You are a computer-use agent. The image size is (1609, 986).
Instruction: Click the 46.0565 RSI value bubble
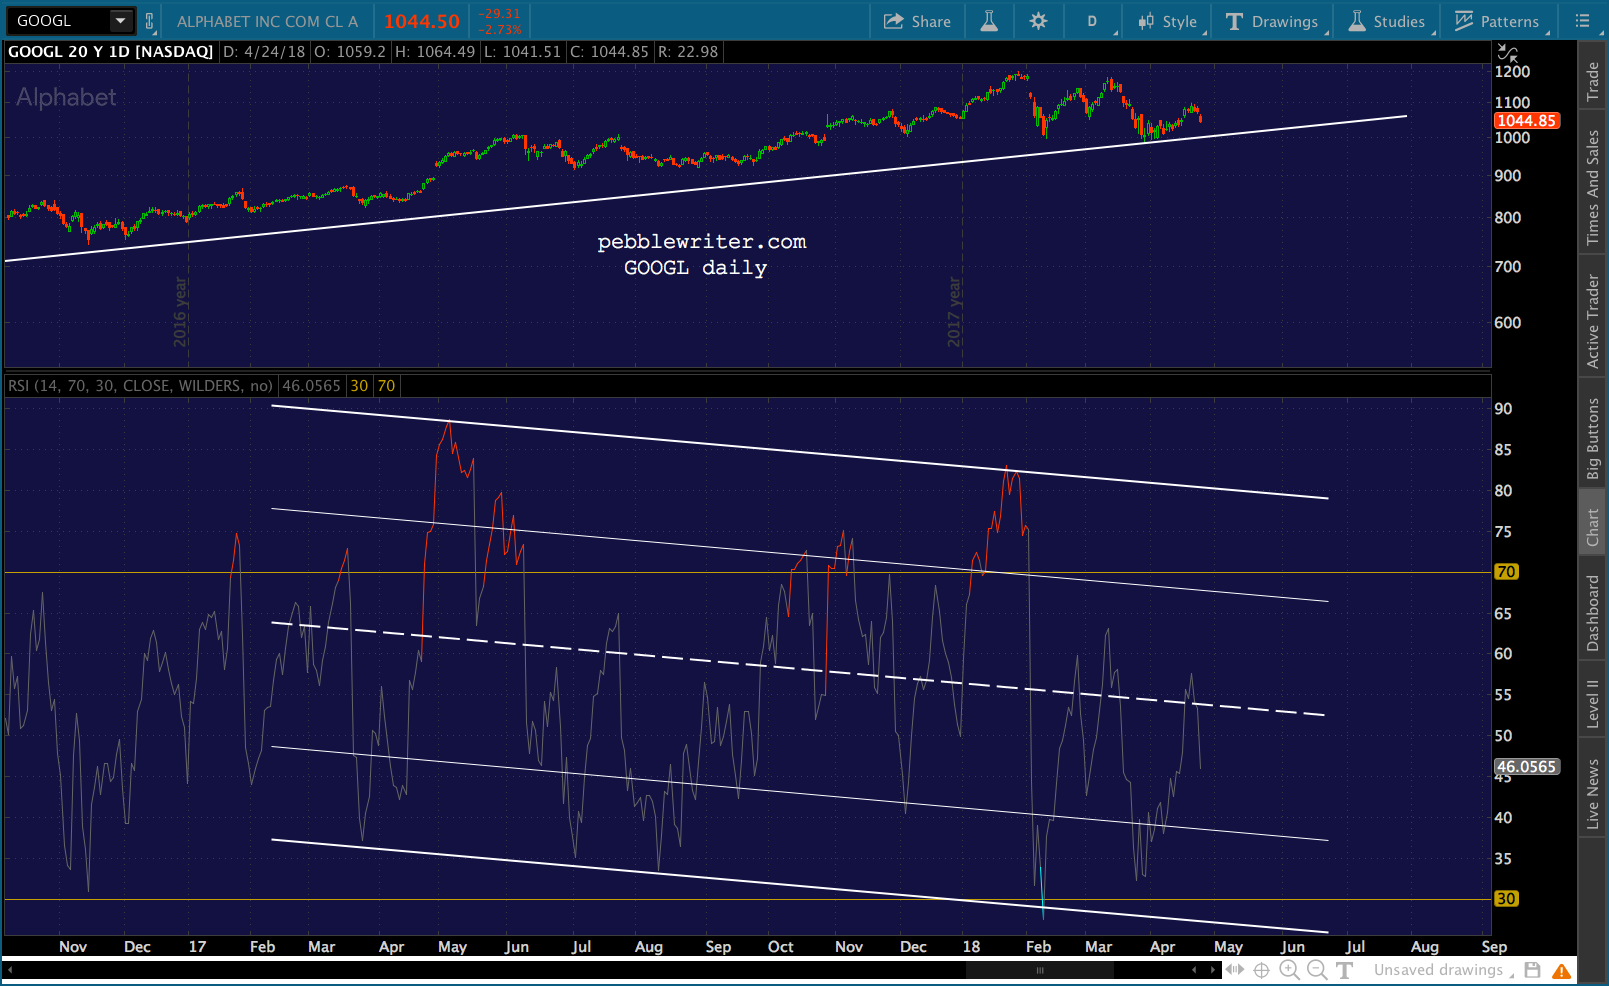point(1527,767)
